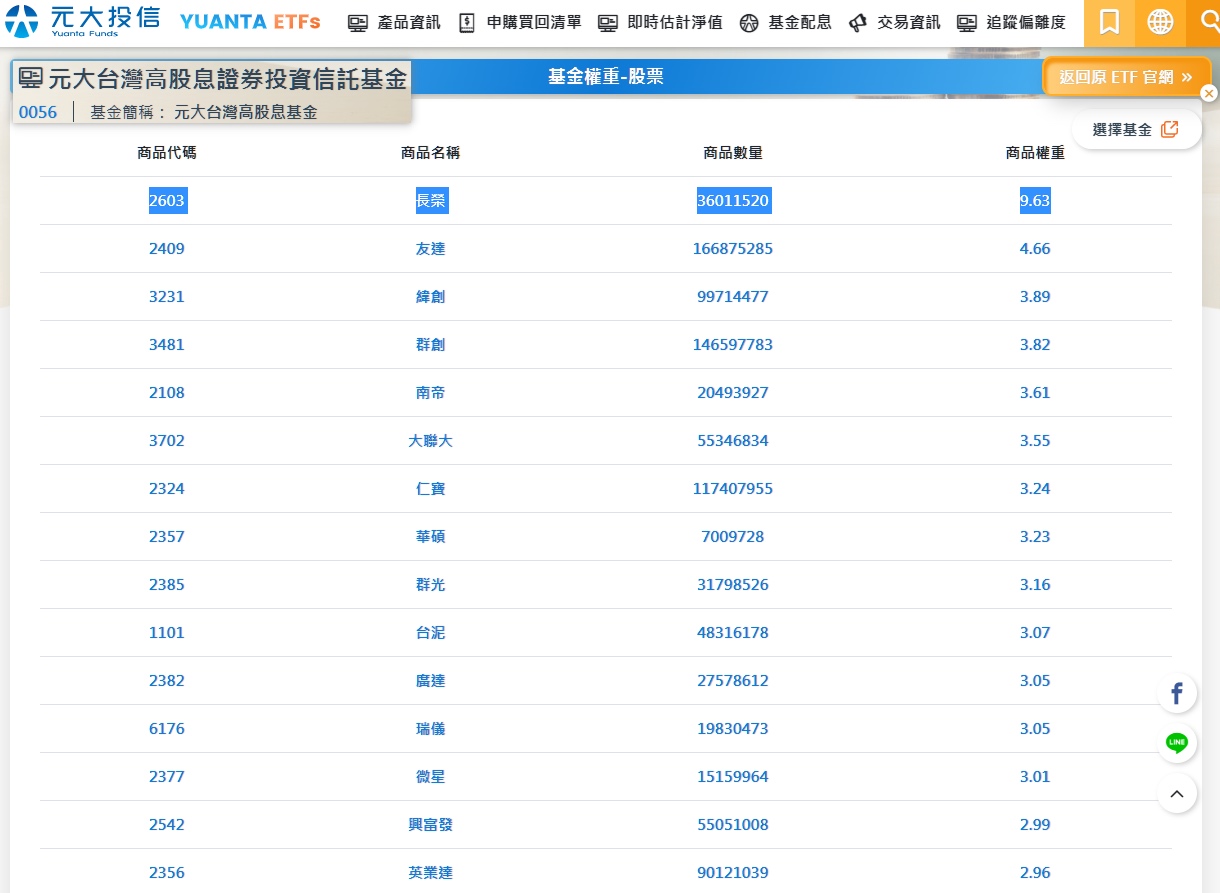Screen dimensions: 1220x893
Task: Click the scroll-to-top arrow button
Action: click(1177, 794)
